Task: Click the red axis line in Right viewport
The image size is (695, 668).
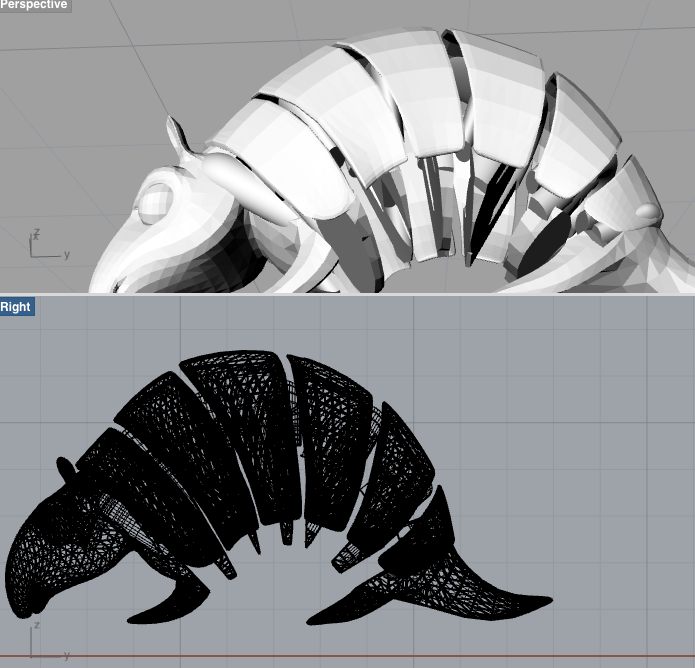Action: tap(350, 658)
